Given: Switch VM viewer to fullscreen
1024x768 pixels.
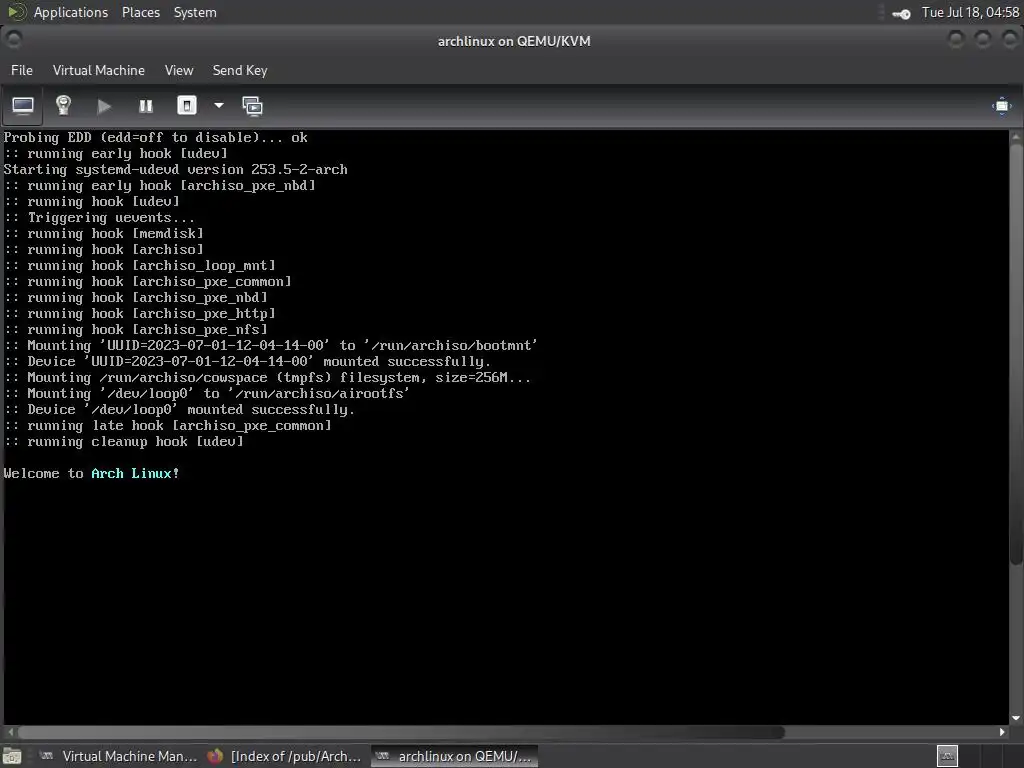Looking at the screenshot, I should (1001, 106).
